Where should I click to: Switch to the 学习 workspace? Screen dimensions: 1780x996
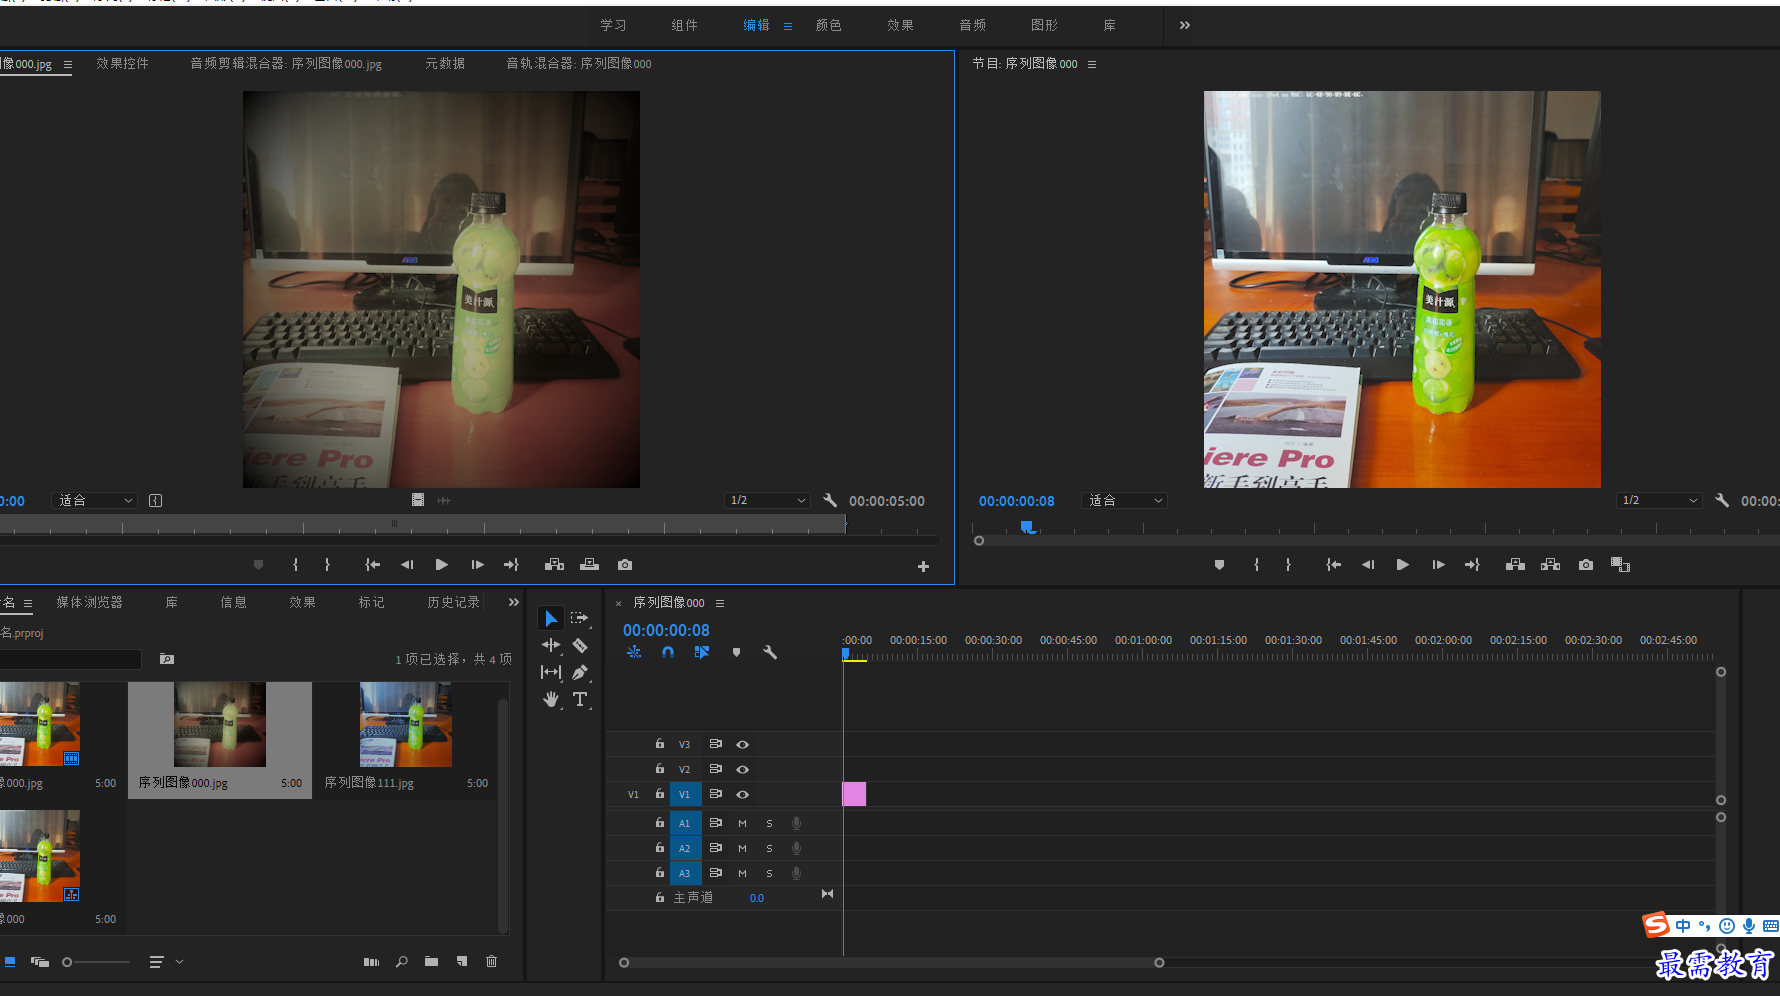[613, 25]
